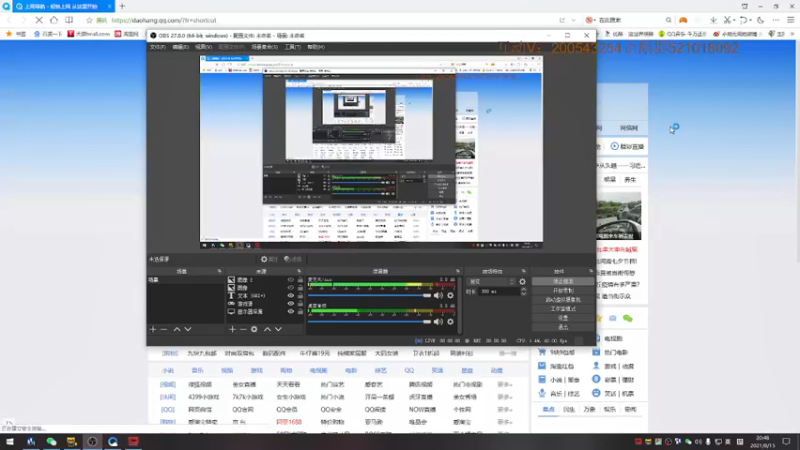Open the browser downloads arrow icon

click(713, 20)
